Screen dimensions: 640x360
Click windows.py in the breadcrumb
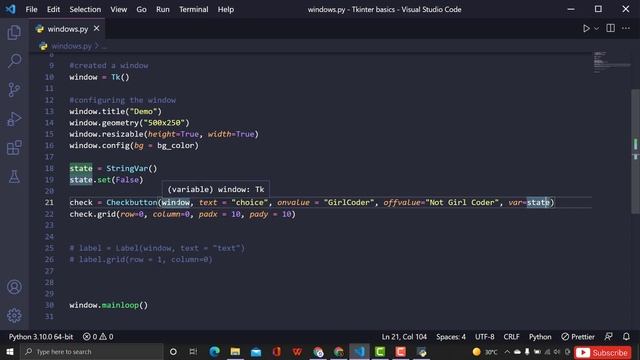(x=71, y=46)
